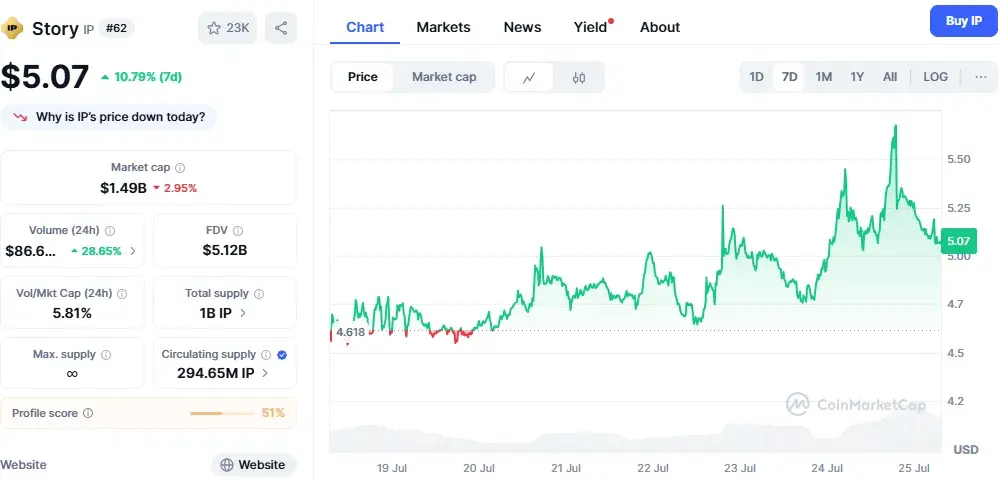This screenshot has width=1001, height=481.
Task: Click the downtrend icon in price question
Action: tap(20, 118)
